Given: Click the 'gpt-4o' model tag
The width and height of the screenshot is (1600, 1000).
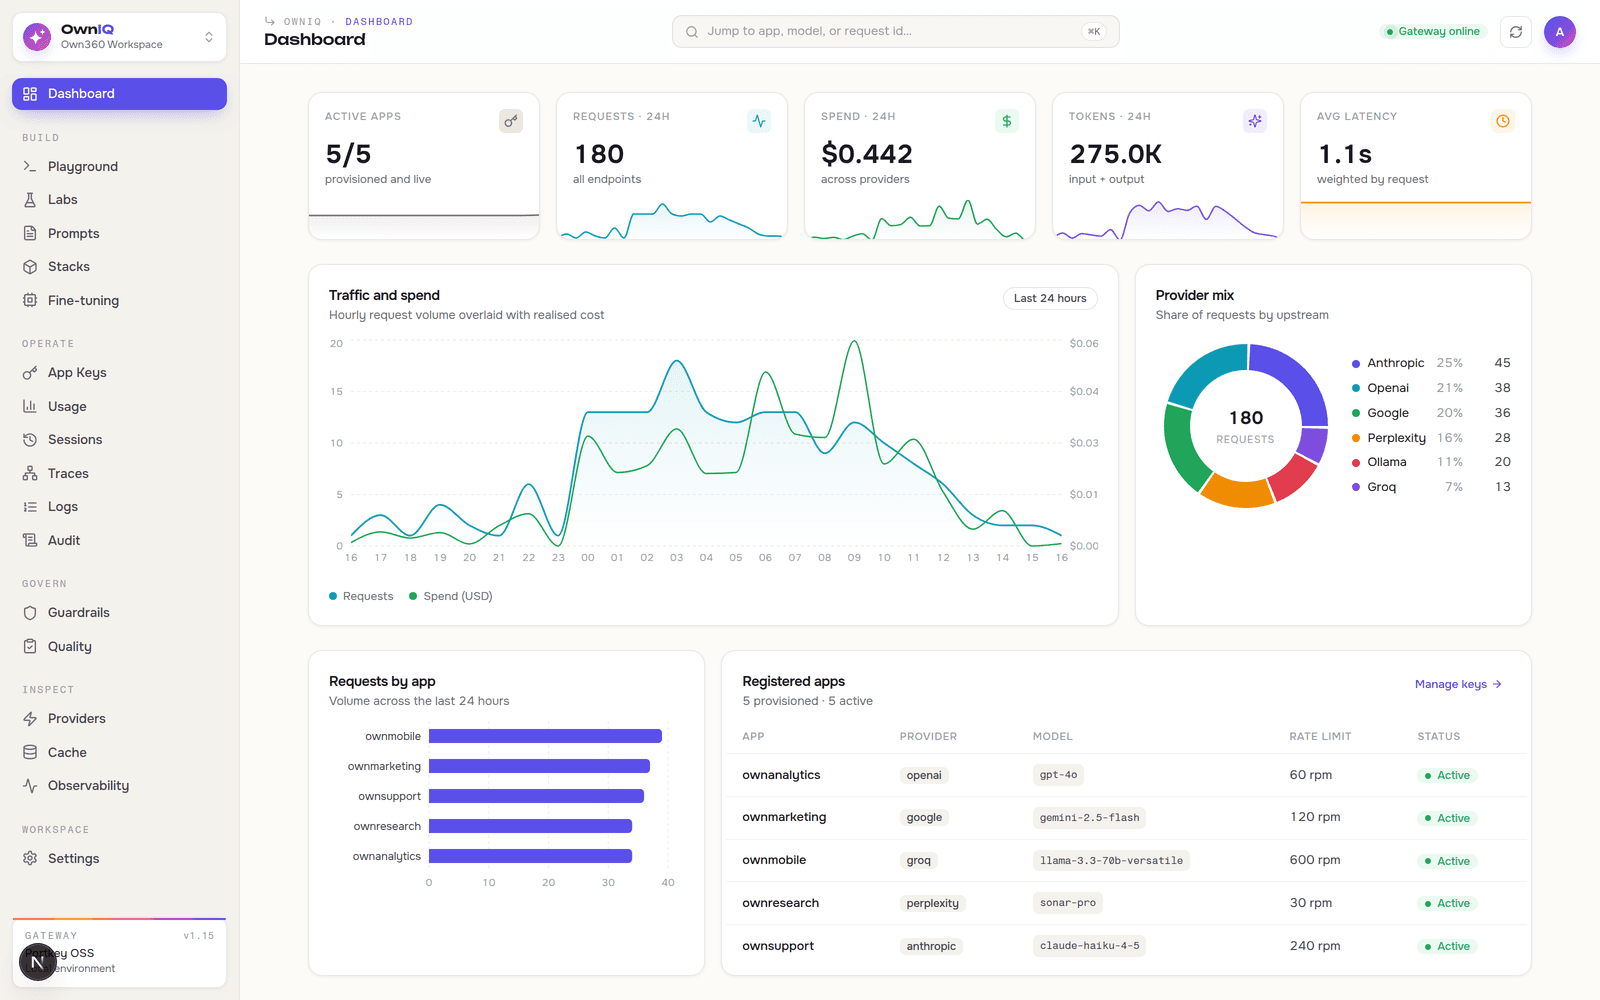Looking at the screenshot, I should (1058, 775).
